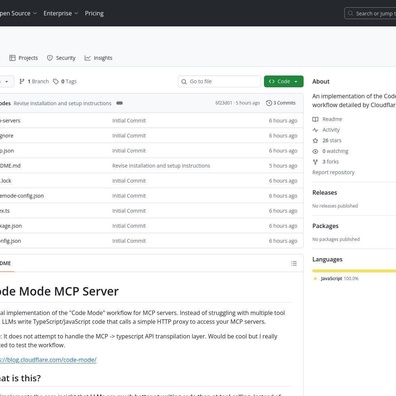The image size is (396, 396).
Task: Open the Projects tab
Action: tap(23, 58)
